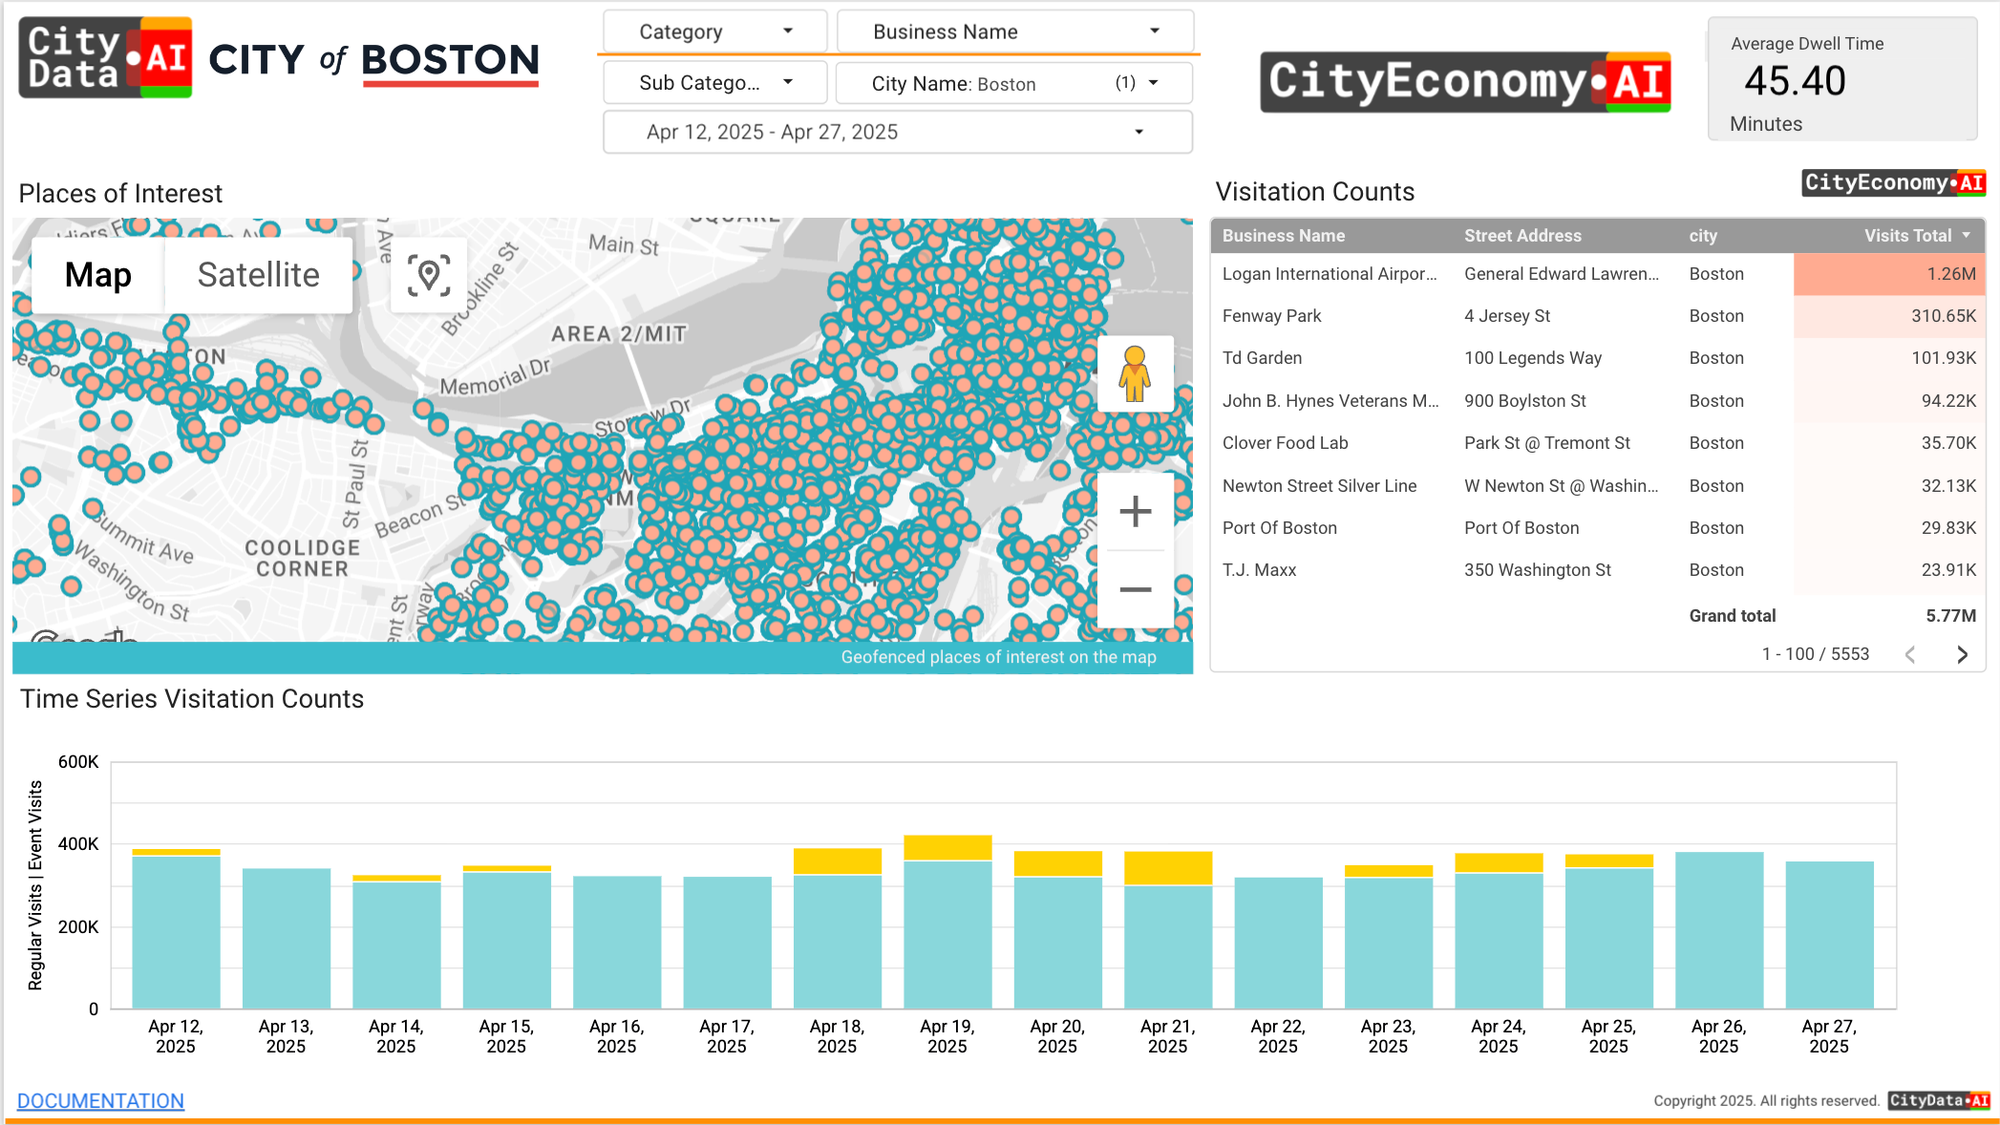
Task: Open the Category dropdown filter
Action: [x=714, y=32]
